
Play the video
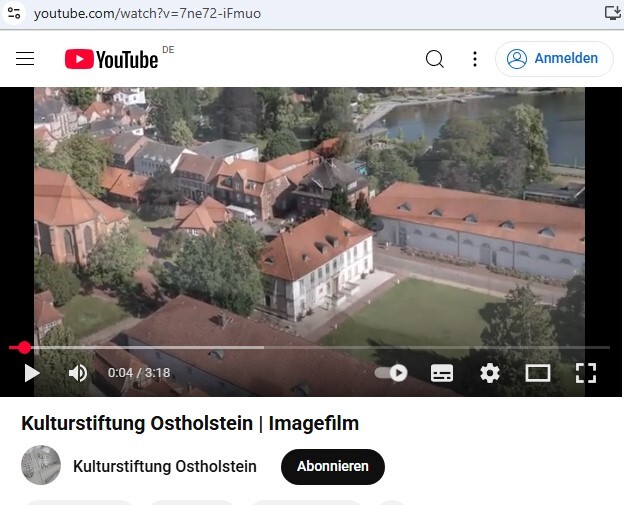click(x=32, y=373)
